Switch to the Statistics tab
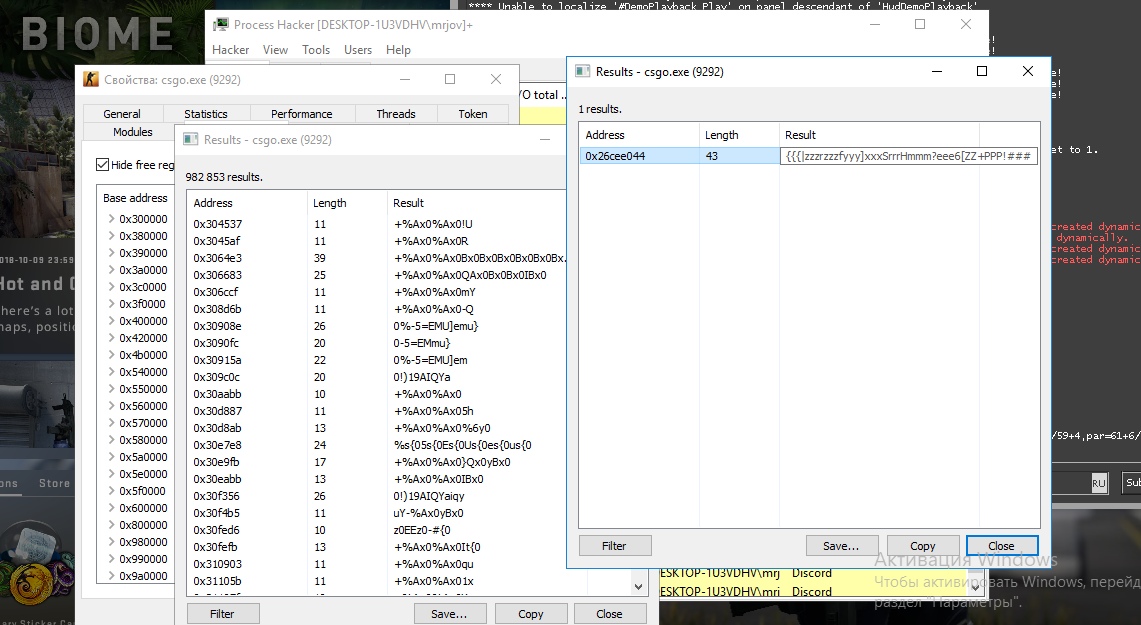 206,114
